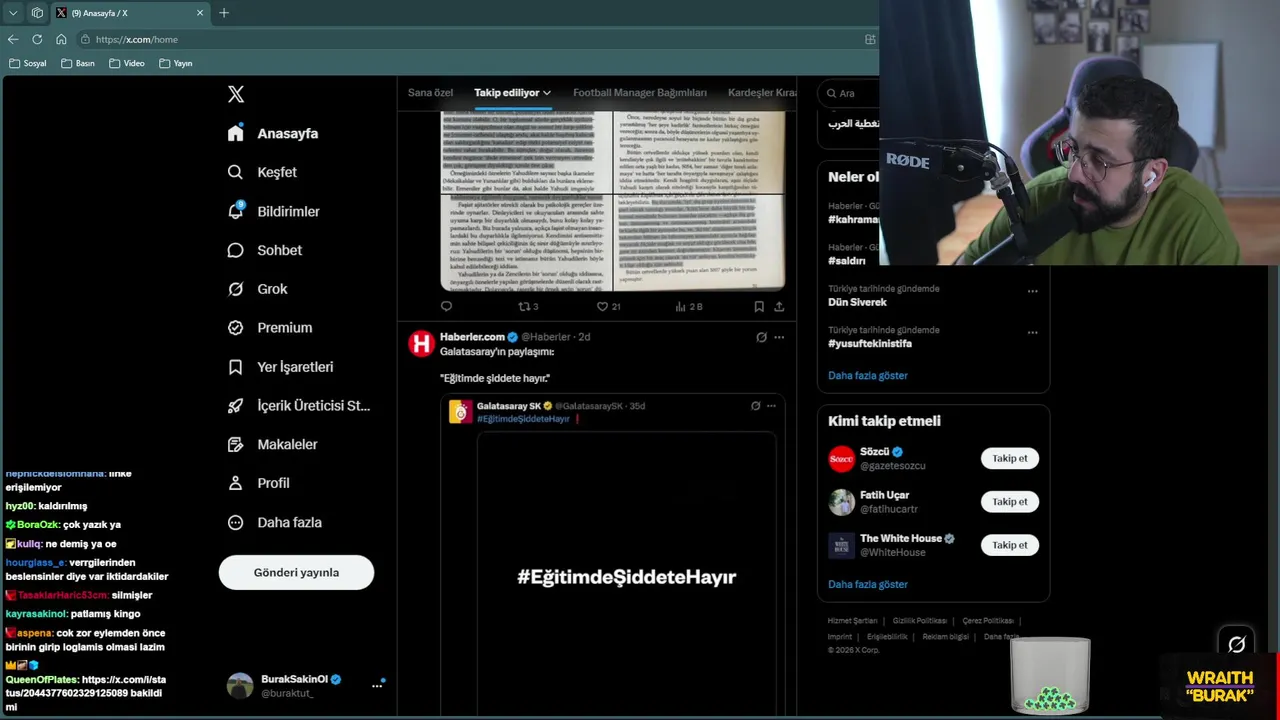Open Profil person icon
Screen dimensions: 1280x720
click(236, 483)
